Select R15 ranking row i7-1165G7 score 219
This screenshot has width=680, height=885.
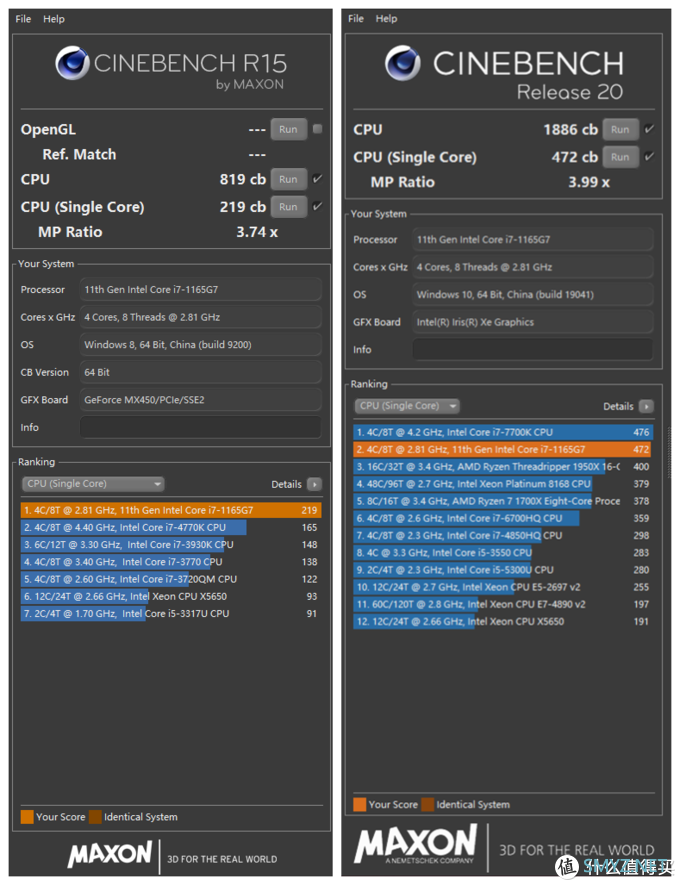pyautogui.click(x=171, y=510)
